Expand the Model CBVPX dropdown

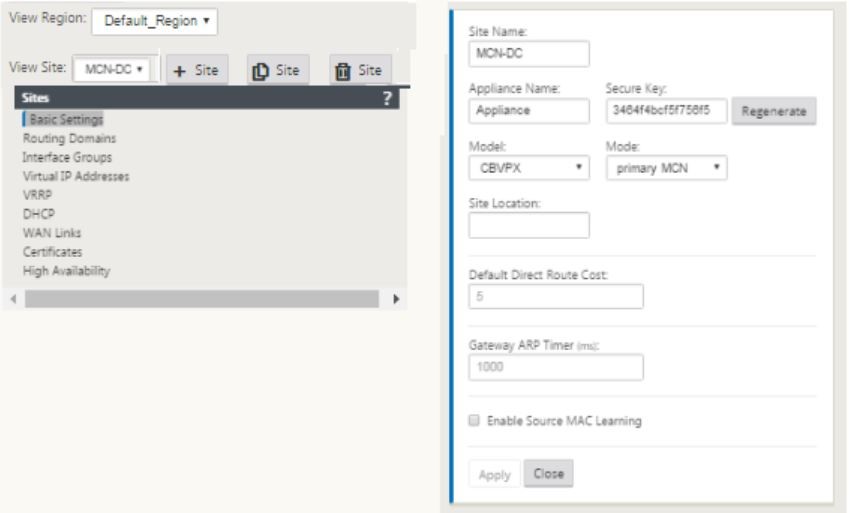(x=529, y=168)
